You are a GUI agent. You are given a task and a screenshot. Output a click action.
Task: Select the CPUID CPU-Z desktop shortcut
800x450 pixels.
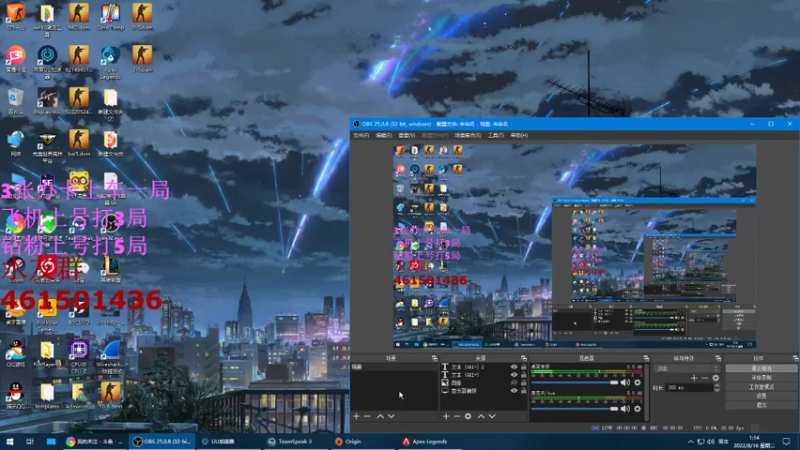tap(79, 357)
